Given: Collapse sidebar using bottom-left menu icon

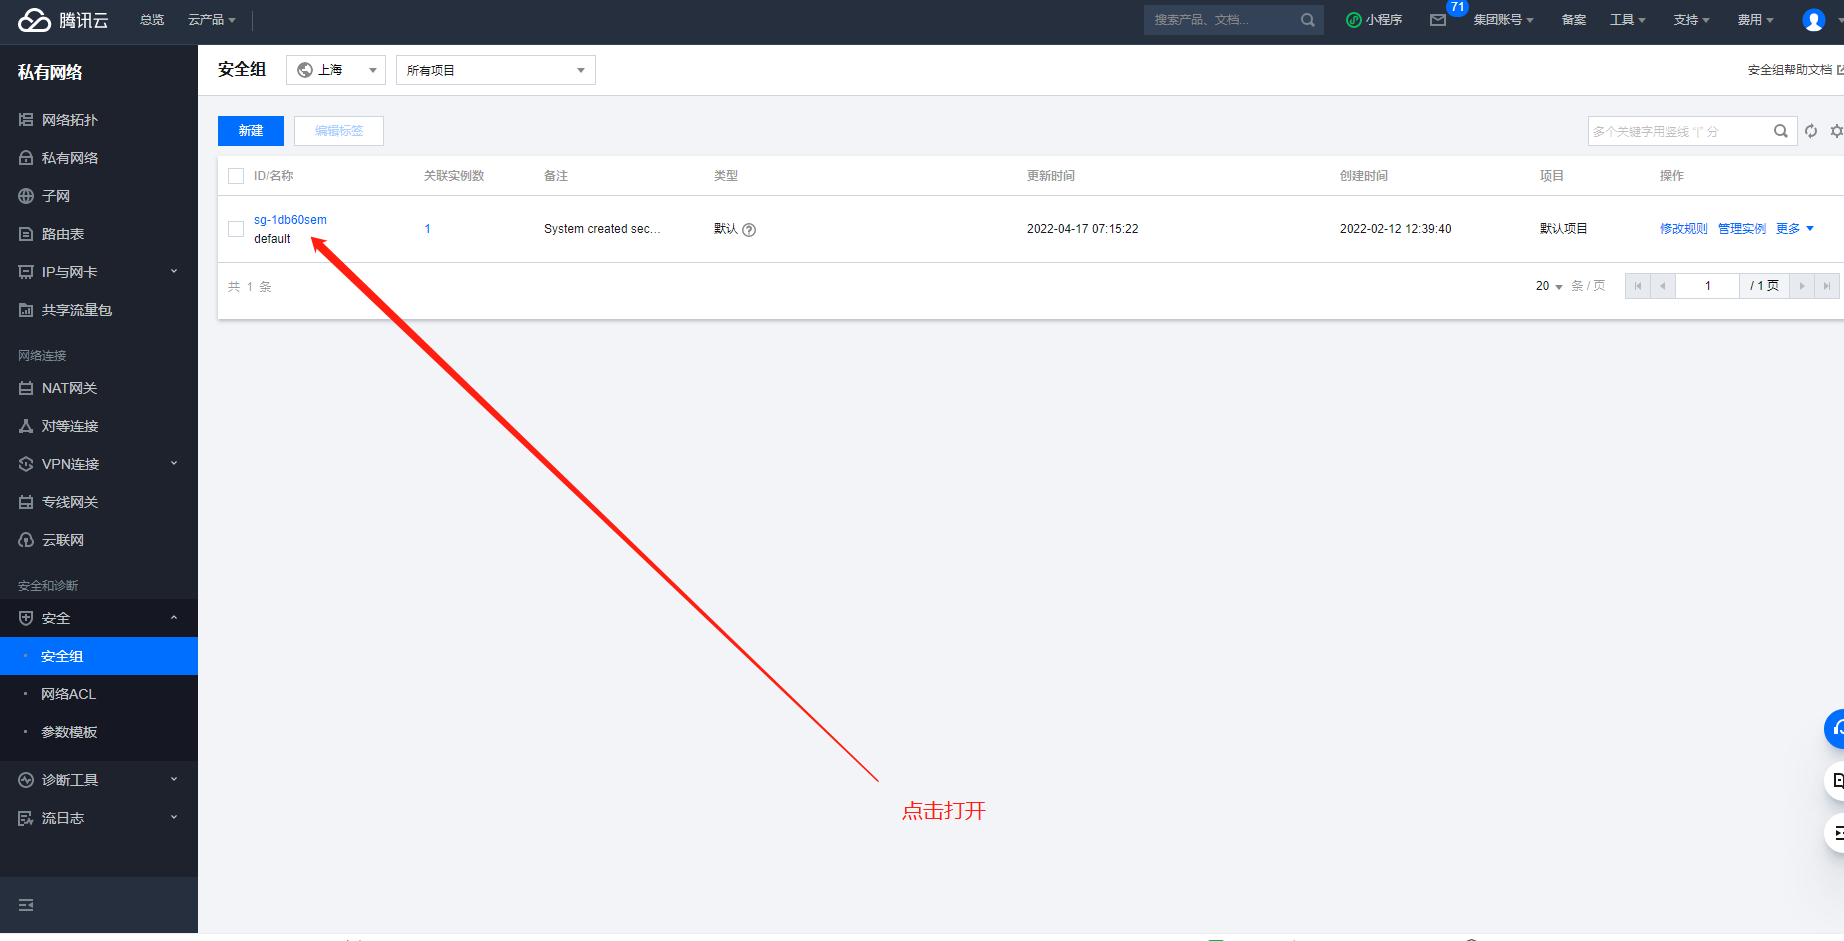Looking at the screenshot, I should [x=26, y=905].
